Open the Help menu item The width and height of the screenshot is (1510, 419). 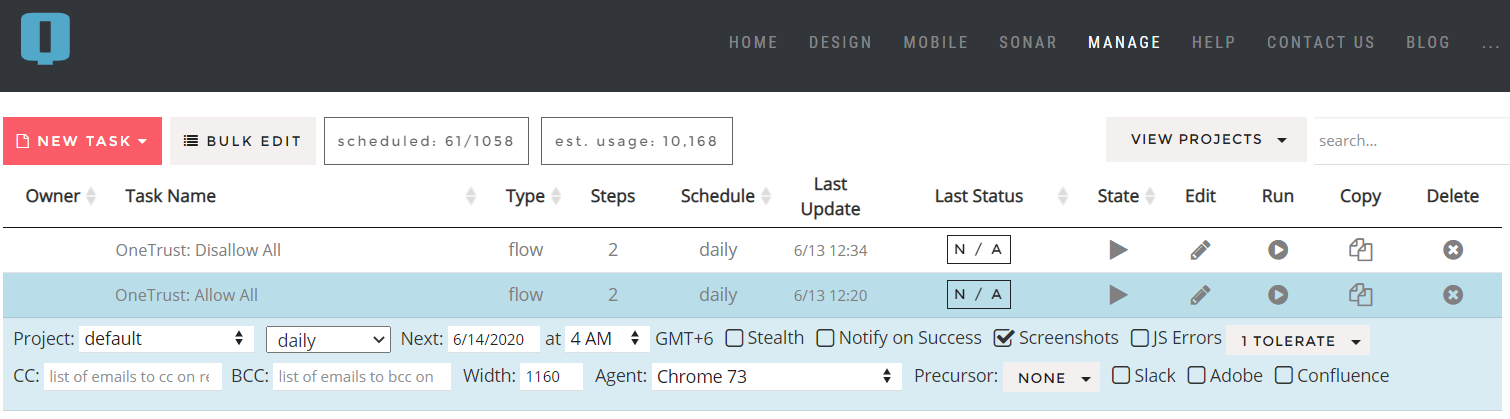[x=1214, y=42]
